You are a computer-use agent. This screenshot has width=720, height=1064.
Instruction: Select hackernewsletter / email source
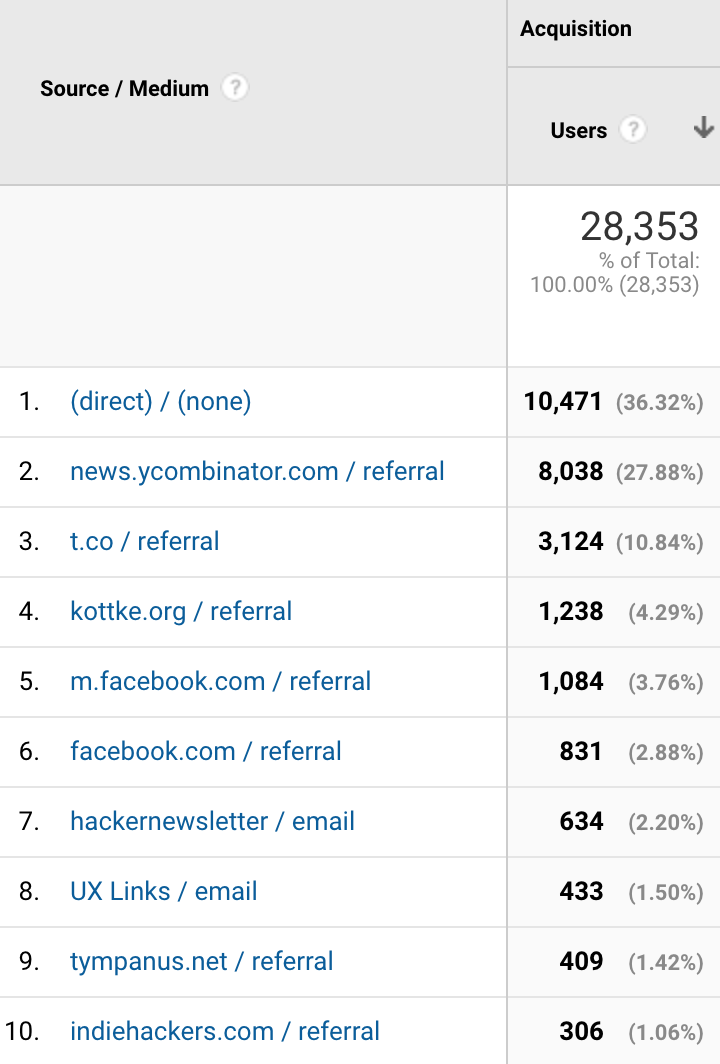[x=212, y=821]
